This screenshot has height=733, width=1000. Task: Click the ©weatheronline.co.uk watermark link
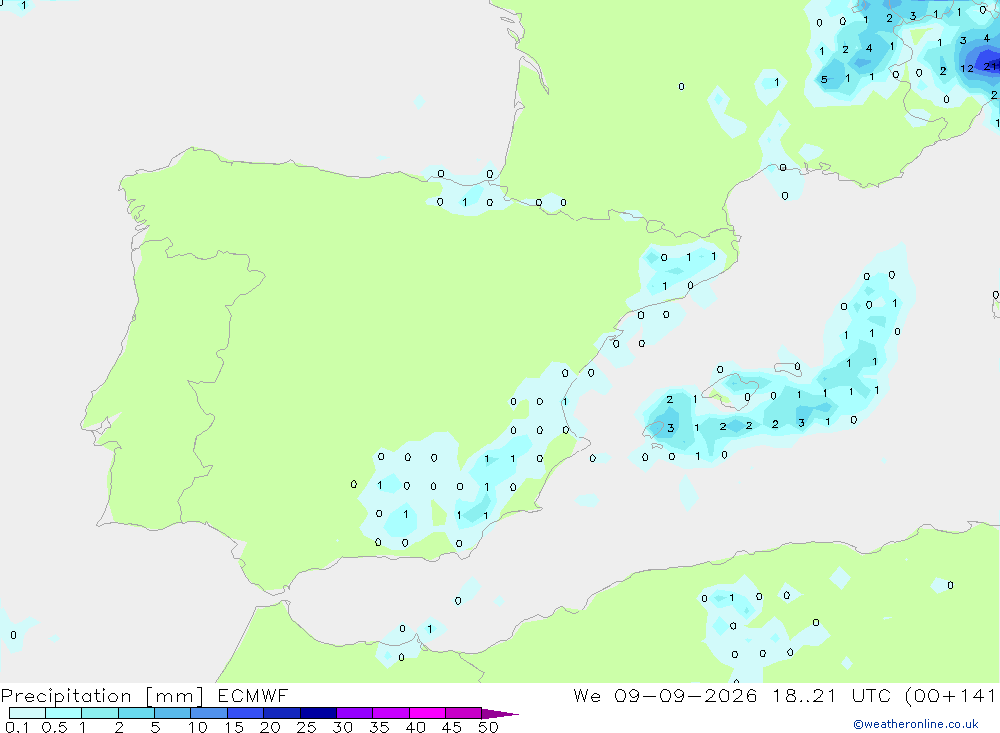916,724
